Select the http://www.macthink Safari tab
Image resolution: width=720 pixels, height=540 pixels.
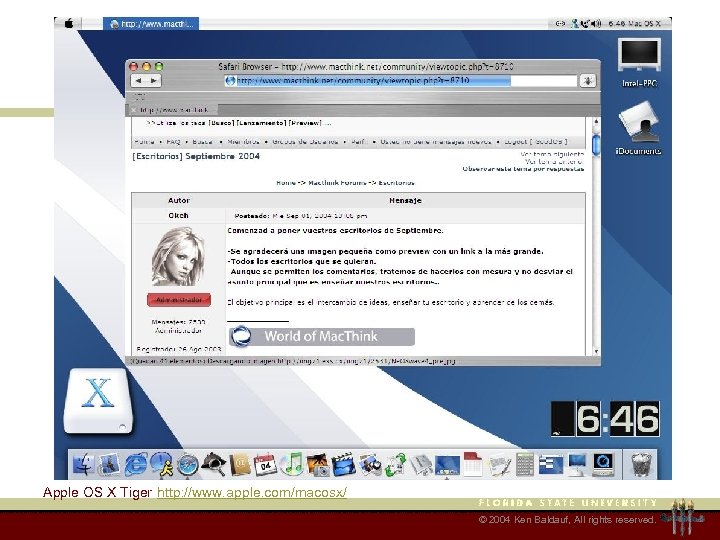pos(172,110)
